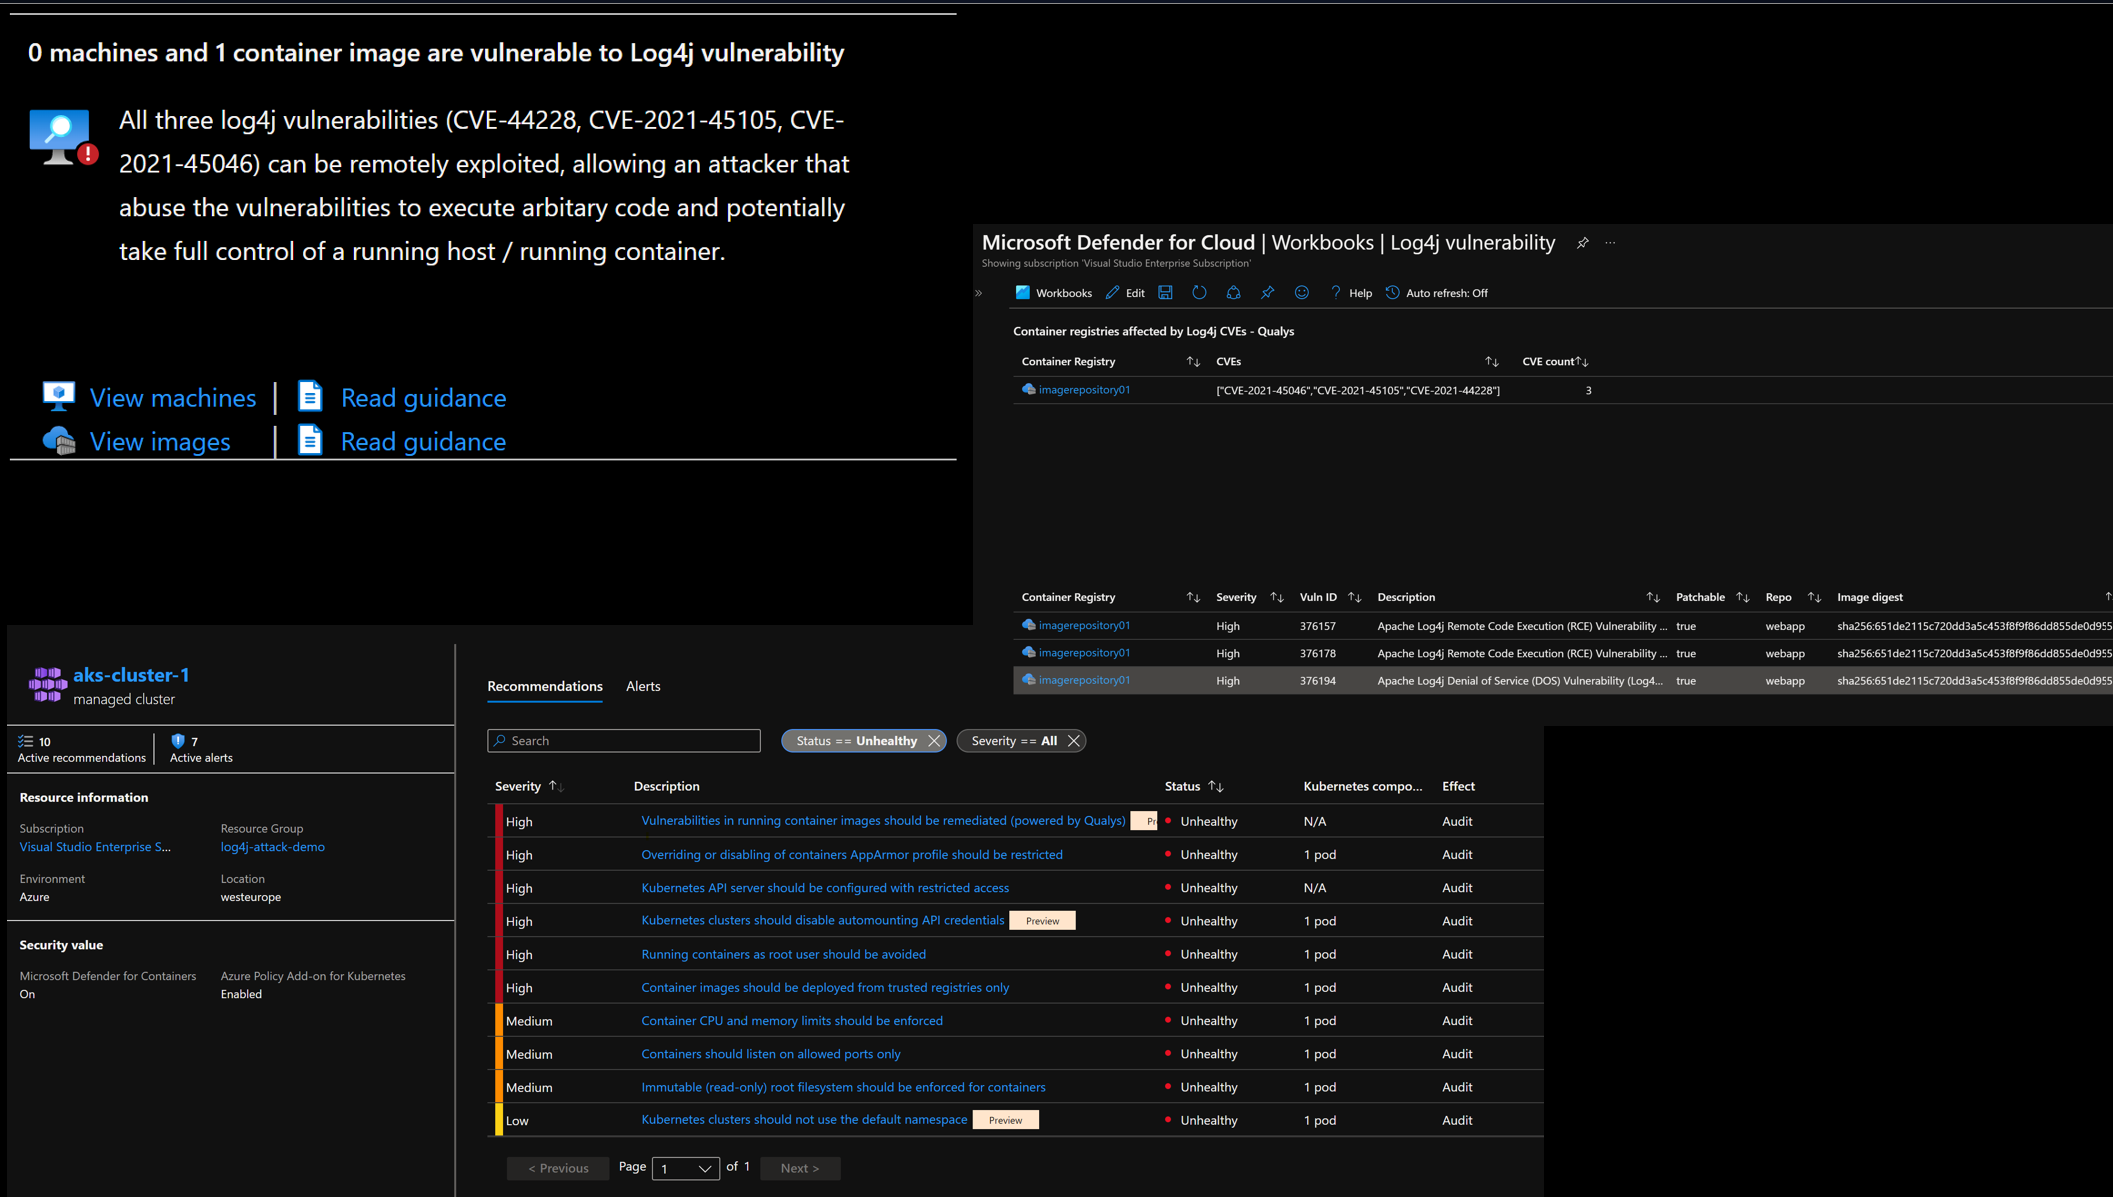The height and width of the screenshot is (1197, 2113).
Task: Open the Edit mode for the workbook
Action: tap(1124, 292)
